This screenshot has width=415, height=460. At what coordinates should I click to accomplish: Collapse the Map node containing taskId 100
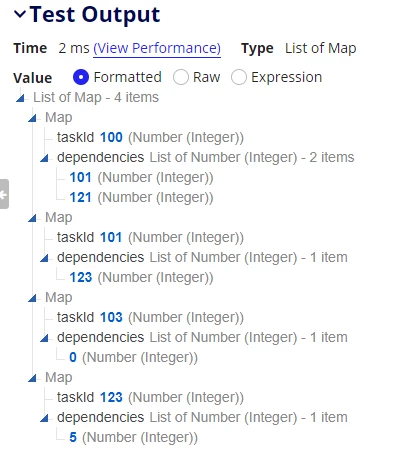pos(32,118)
